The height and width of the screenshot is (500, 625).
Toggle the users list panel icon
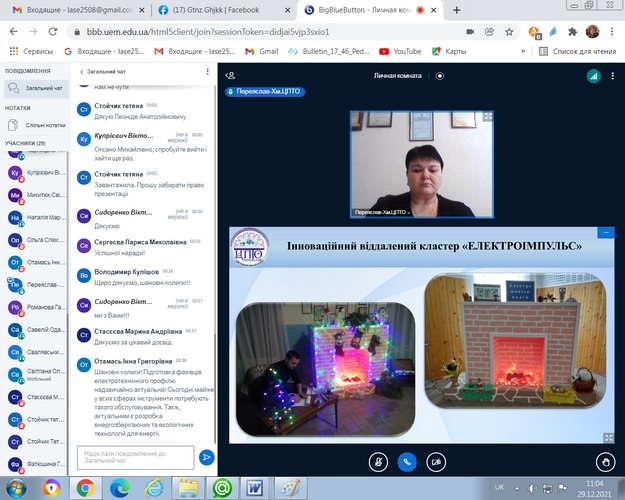click(230, 74)
